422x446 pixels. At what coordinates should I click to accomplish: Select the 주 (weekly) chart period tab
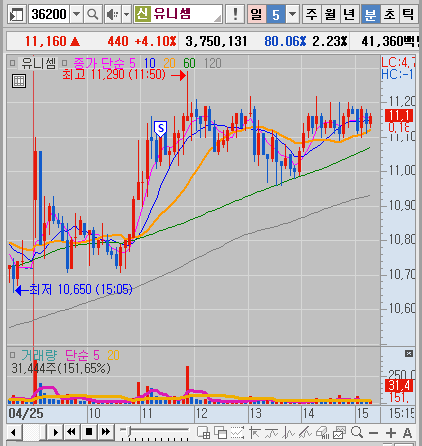311,14
